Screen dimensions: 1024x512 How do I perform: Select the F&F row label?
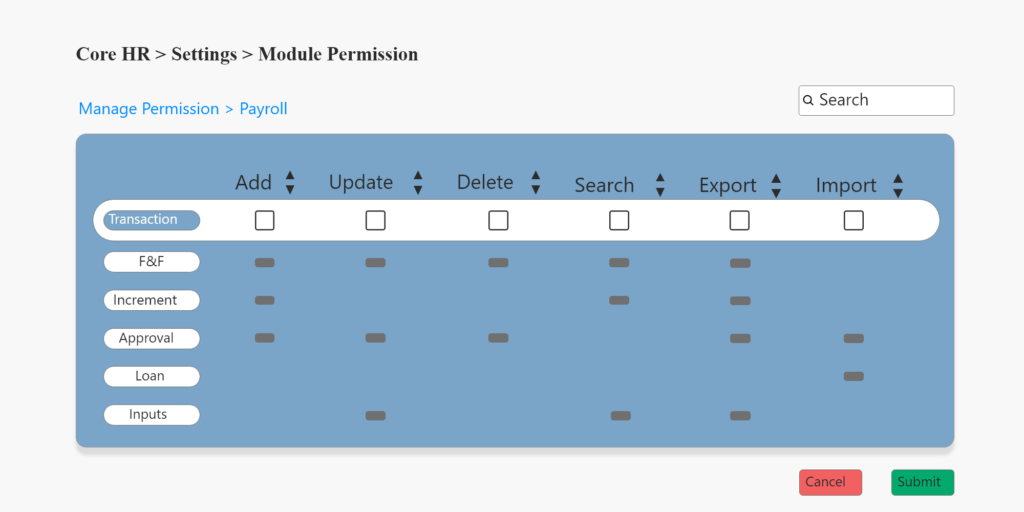tap(152, 262)
